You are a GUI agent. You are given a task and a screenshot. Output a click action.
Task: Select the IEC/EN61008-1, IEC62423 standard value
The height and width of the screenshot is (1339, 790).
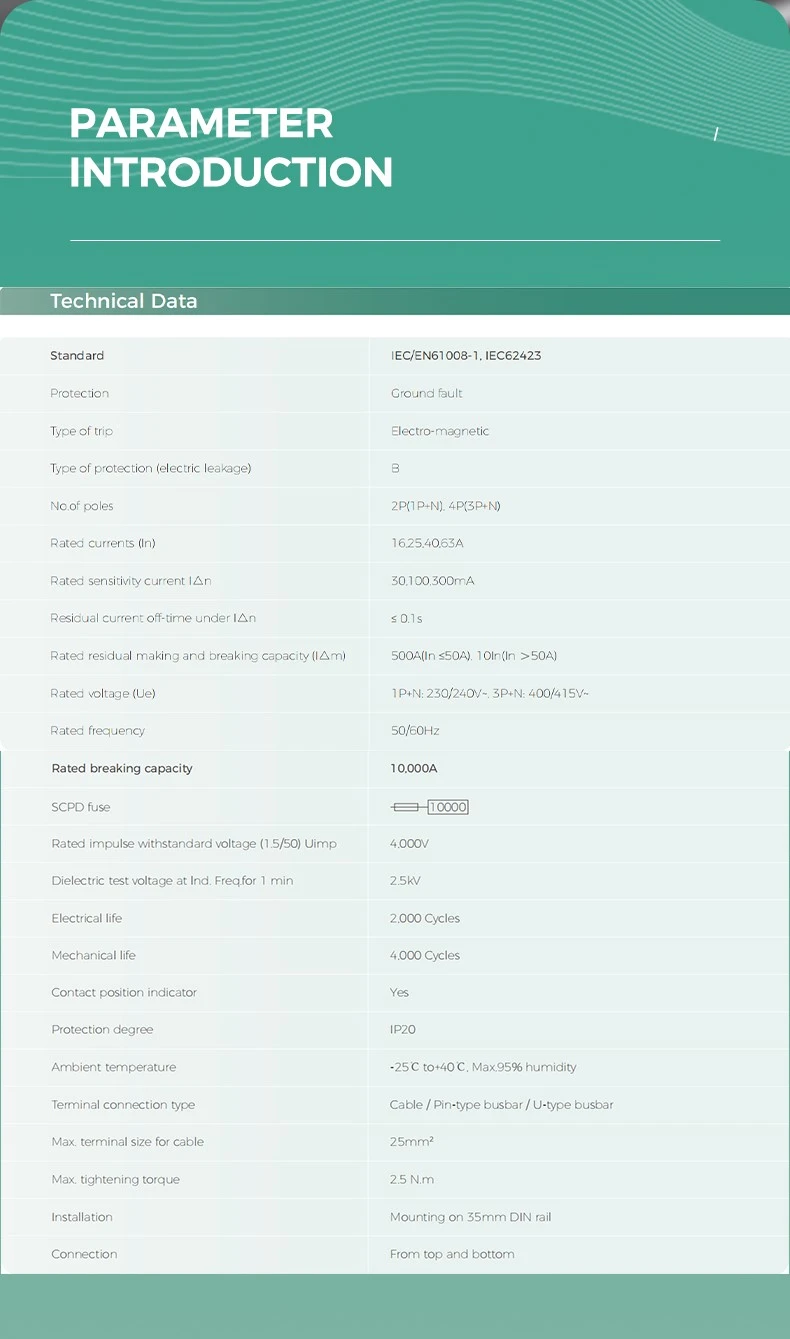(466, 356)
